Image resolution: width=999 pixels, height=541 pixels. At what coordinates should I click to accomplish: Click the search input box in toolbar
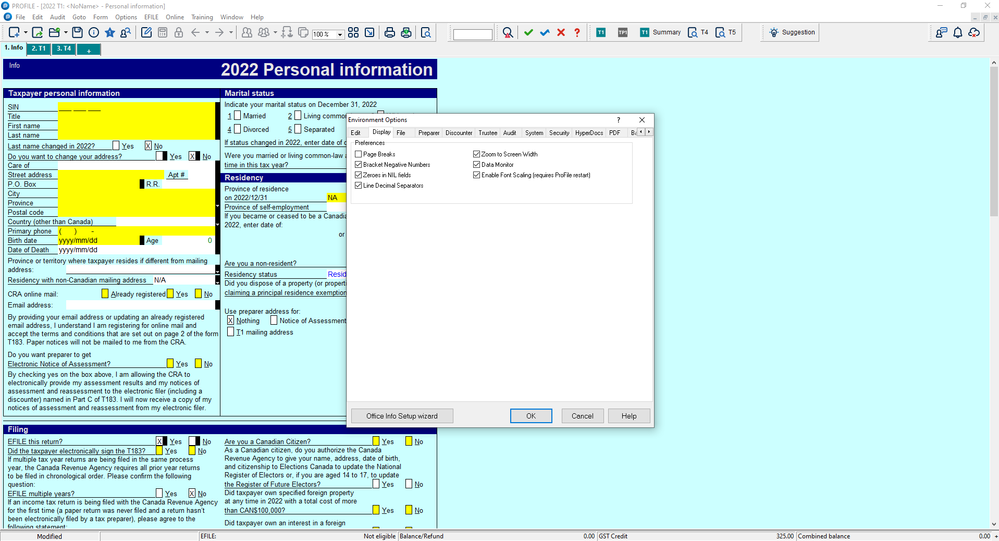(x=472, y=34)
